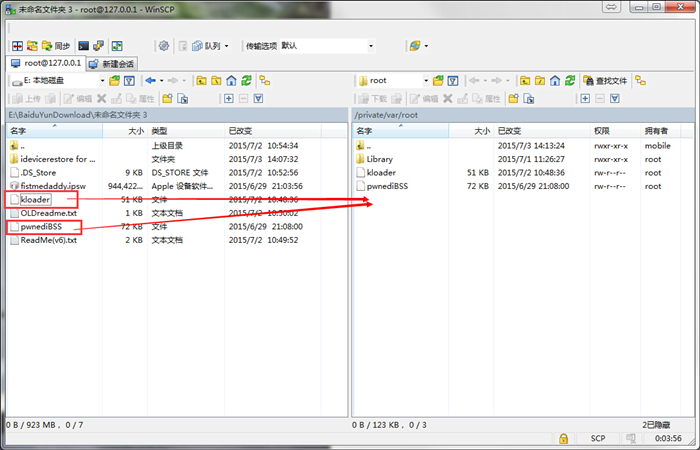Viewport: 700px width, 450px height.
Task: Sort remote files by 拥有者 column
Action: (x=660, y=131)
